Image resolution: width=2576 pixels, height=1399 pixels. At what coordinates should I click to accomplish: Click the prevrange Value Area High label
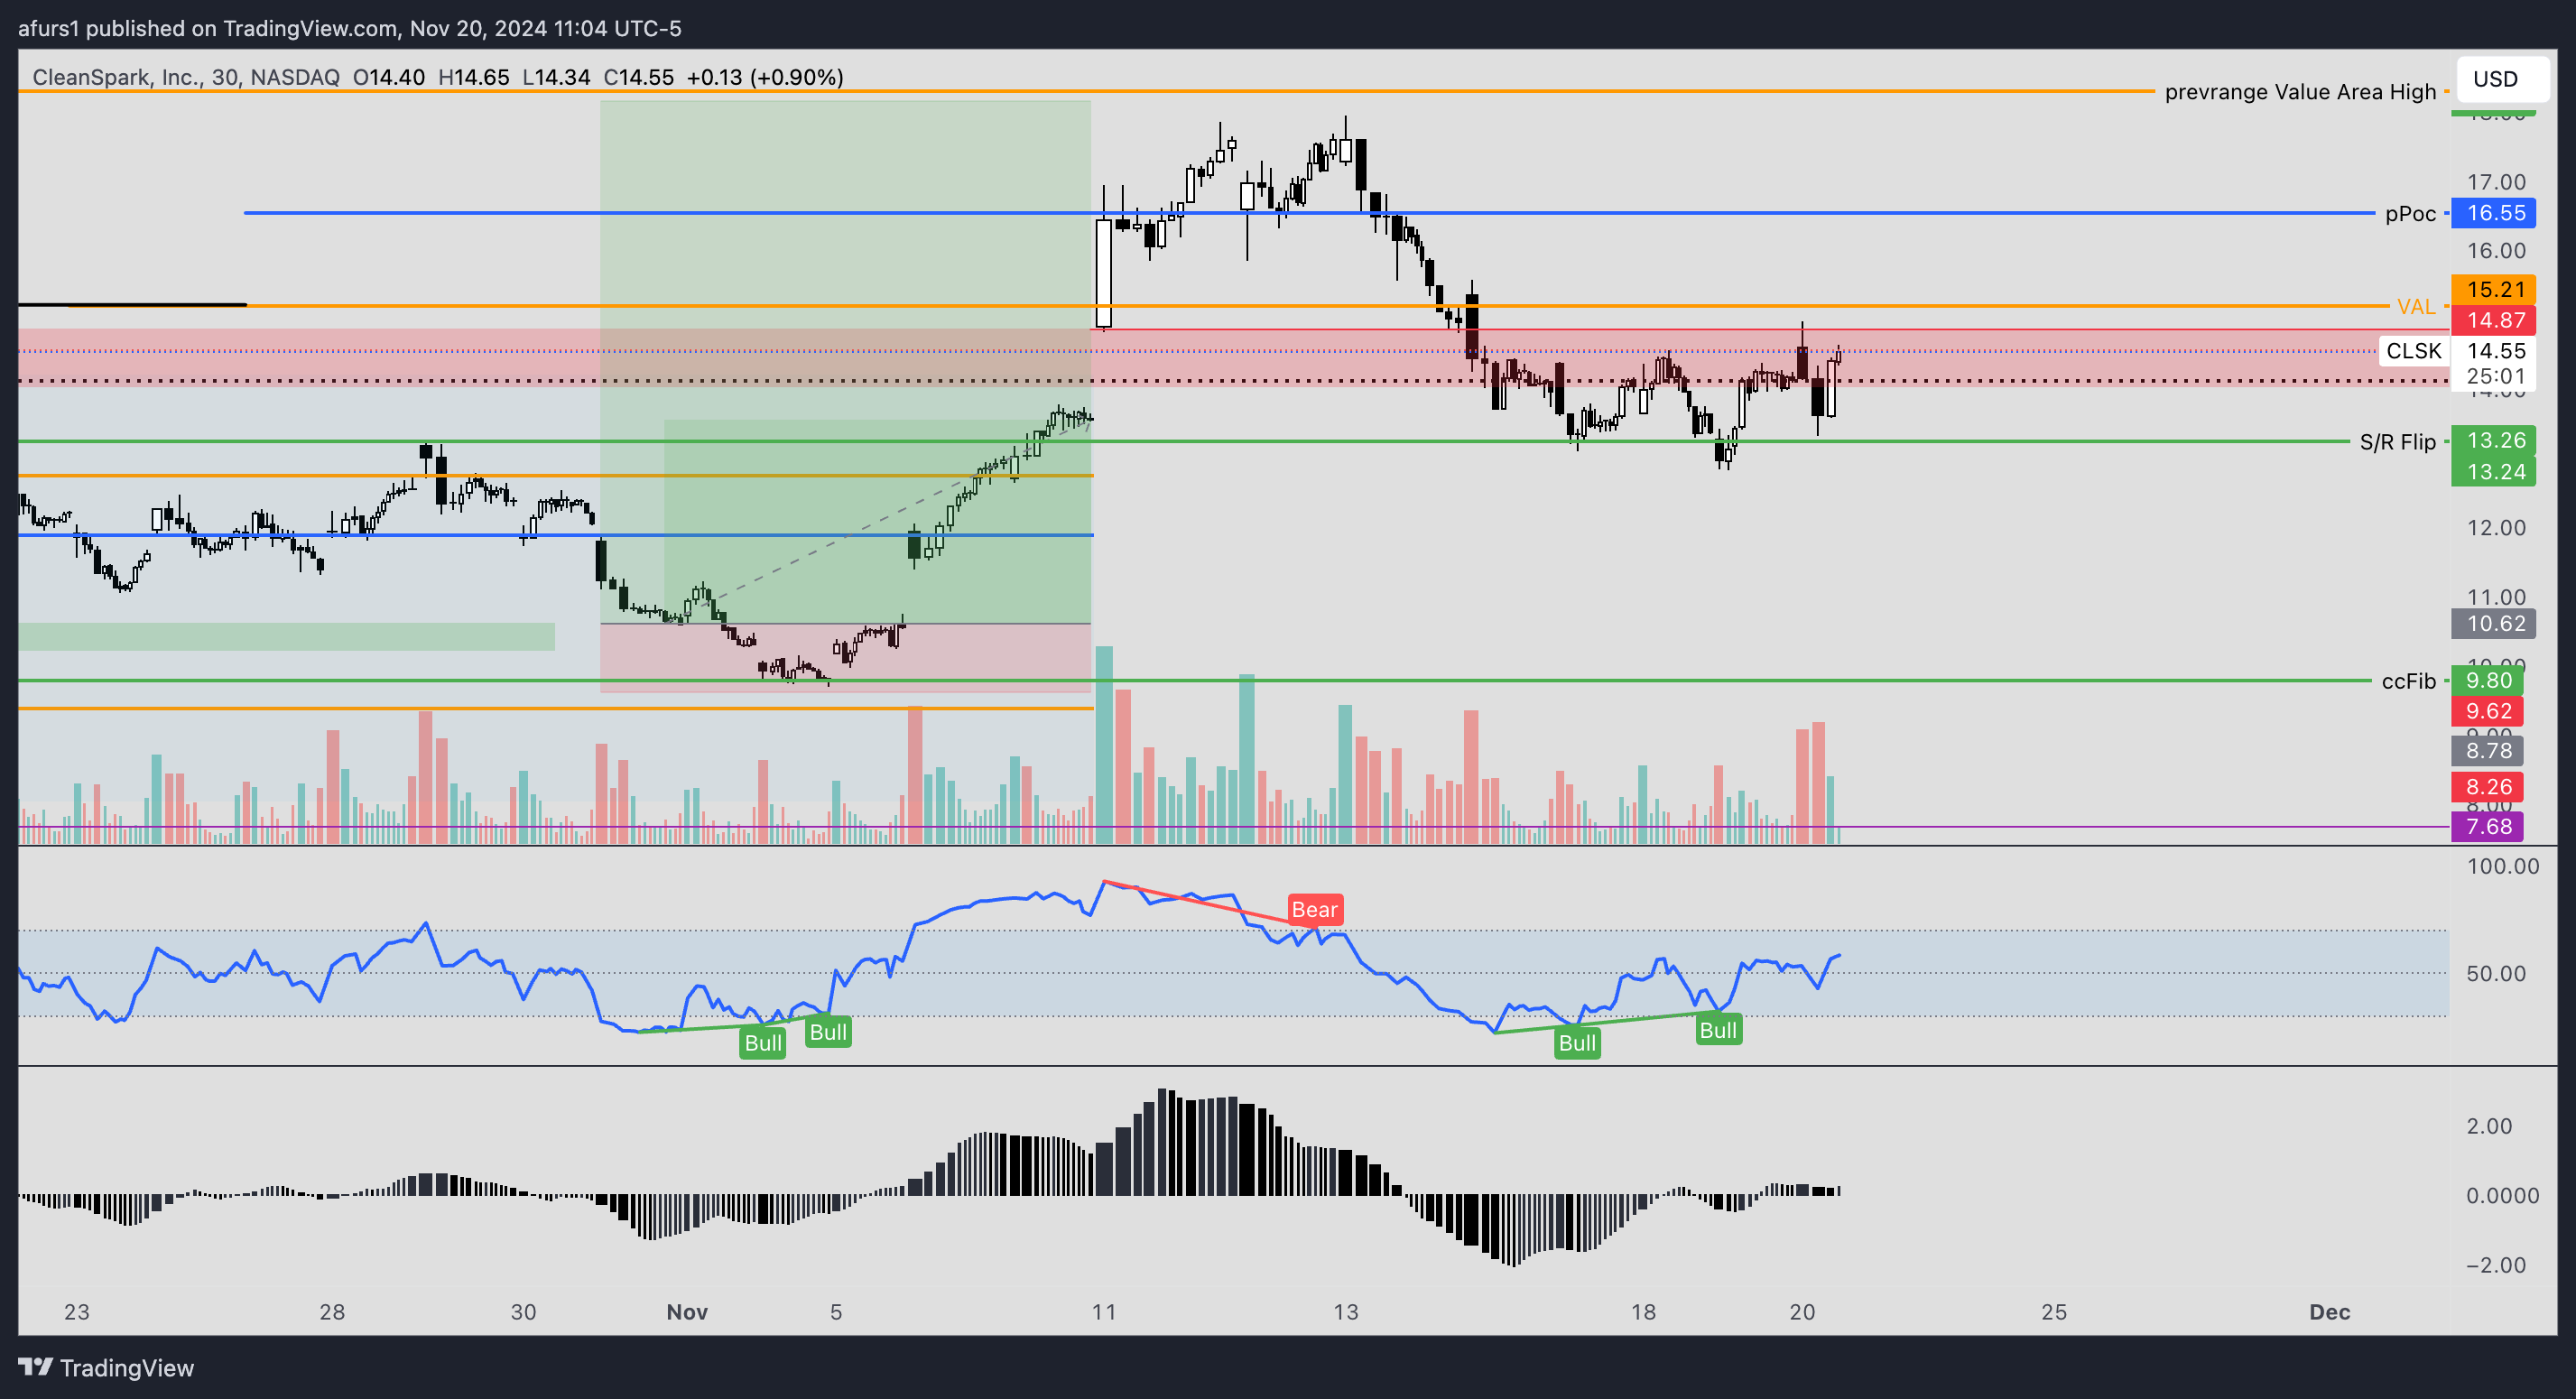pyautogui.click(x=2300, y=91)
